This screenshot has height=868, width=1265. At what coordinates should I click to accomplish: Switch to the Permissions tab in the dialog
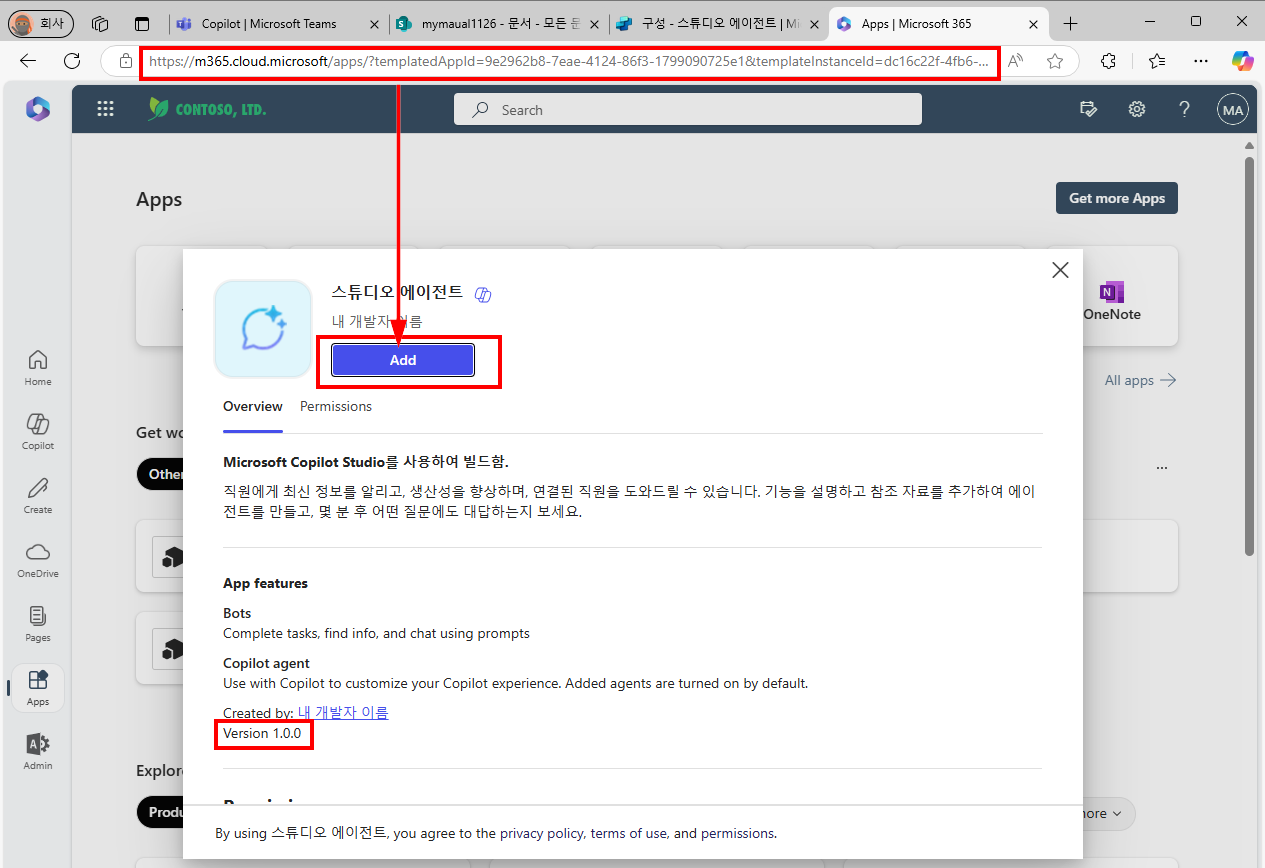(336, 406)
